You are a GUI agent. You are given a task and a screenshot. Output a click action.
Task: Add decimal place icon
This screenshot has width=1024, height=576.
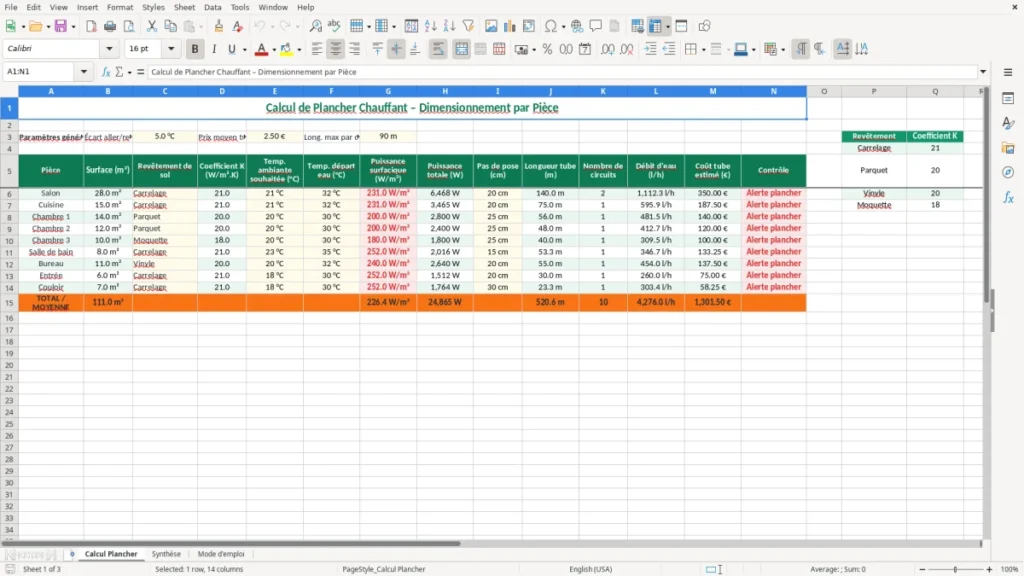click(607, 49)
